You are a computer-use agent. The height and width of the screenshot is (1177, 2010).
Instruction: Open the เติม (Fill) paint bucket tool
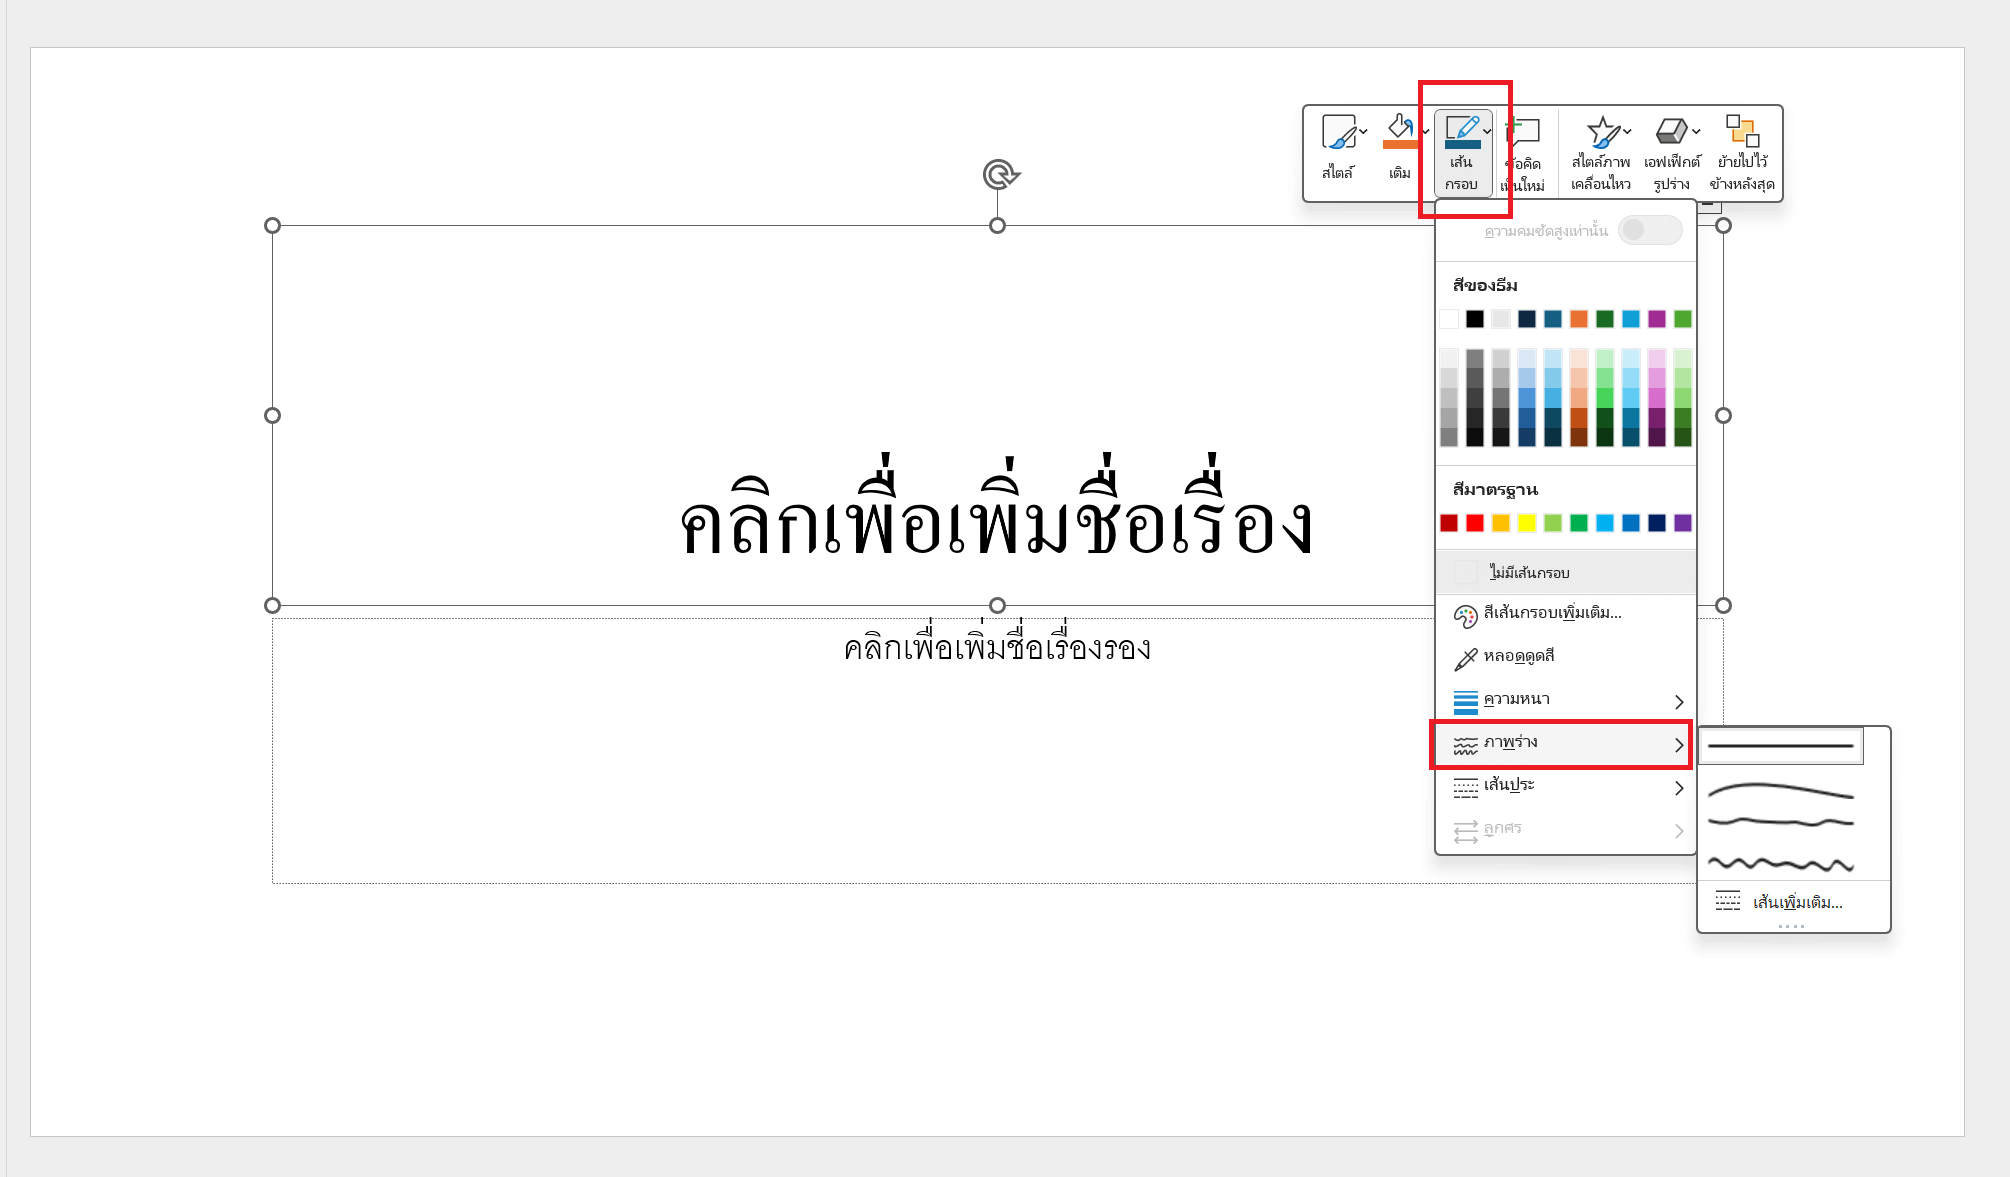pyautogui.click(x=1398, y=131)
